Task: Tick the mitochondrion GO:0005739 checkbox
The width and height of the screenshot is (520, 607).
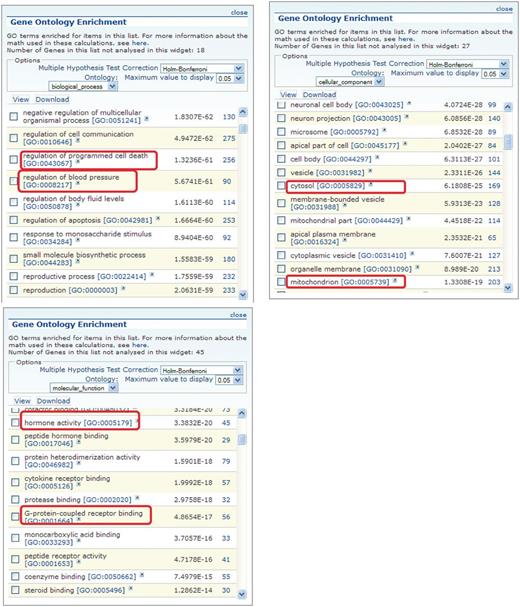Action: 281,282
